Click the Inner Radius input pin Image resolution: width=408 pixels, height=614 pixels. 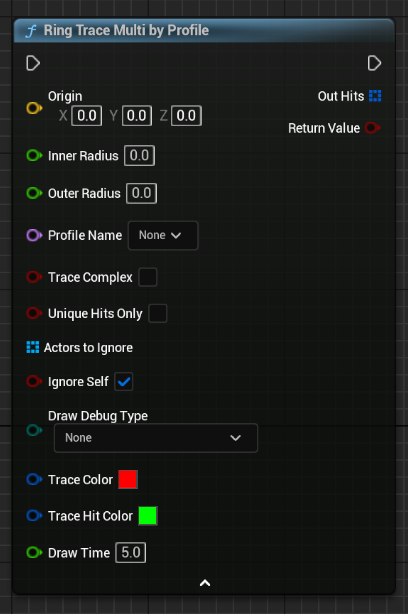(x=34, y=155)
